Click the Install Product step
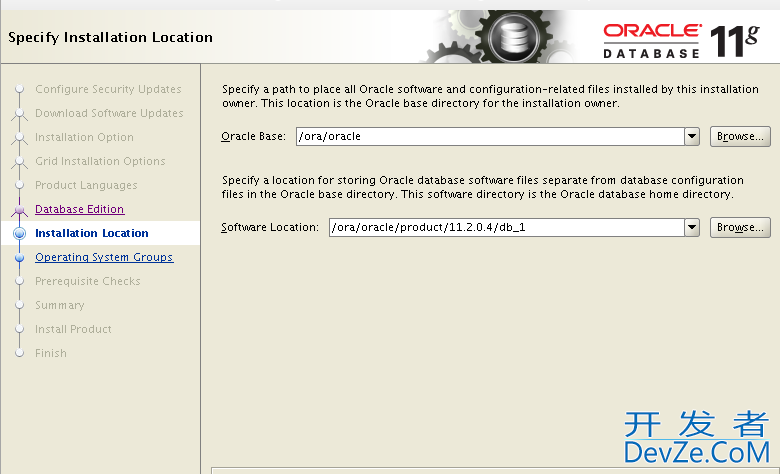Screen dimensions: 780x474 tap(73, 329)
